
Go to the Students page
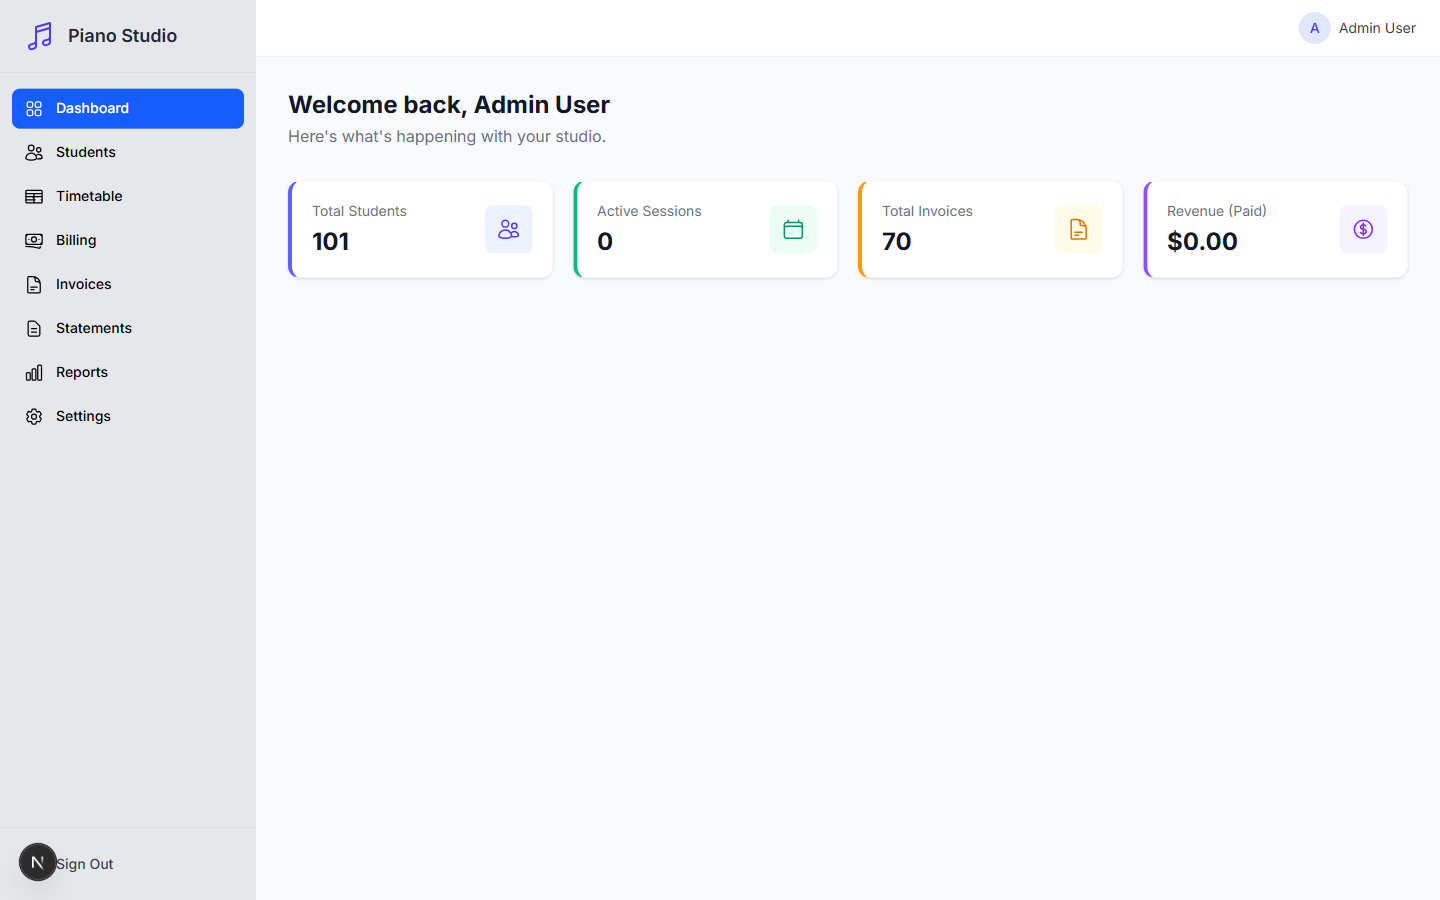128,152
